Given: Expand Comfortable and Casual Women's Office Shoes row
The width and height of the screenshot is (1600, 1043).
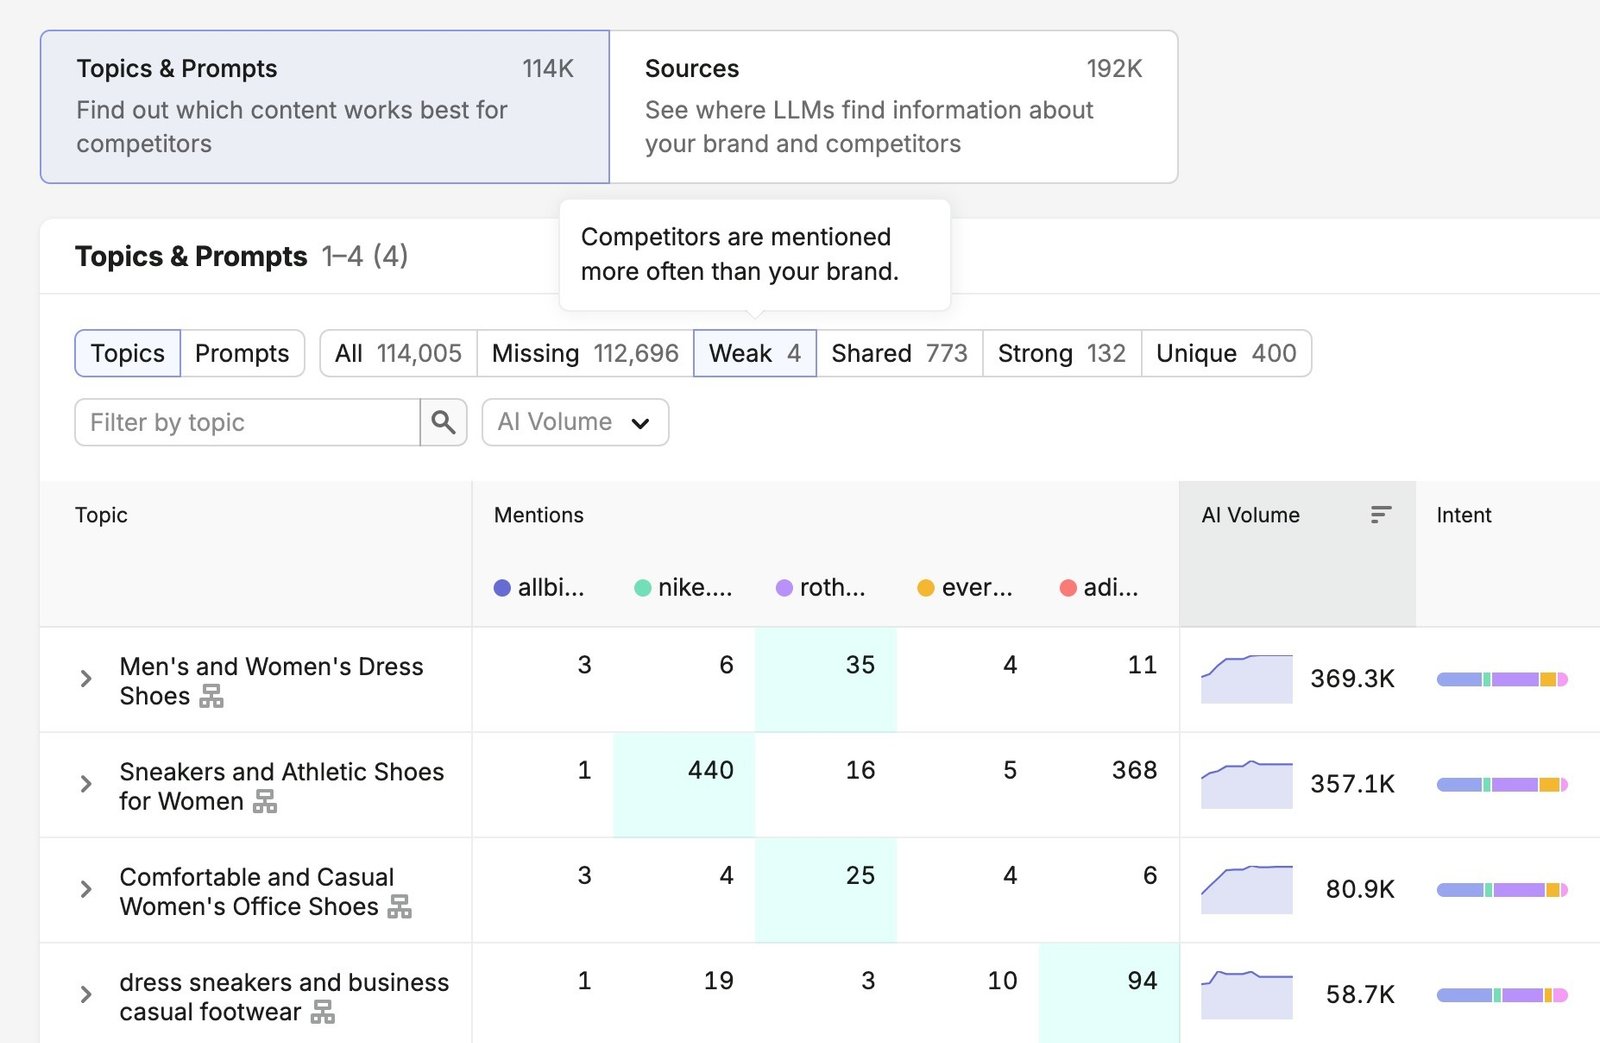Looking at the screenshot, I should 86,889.
